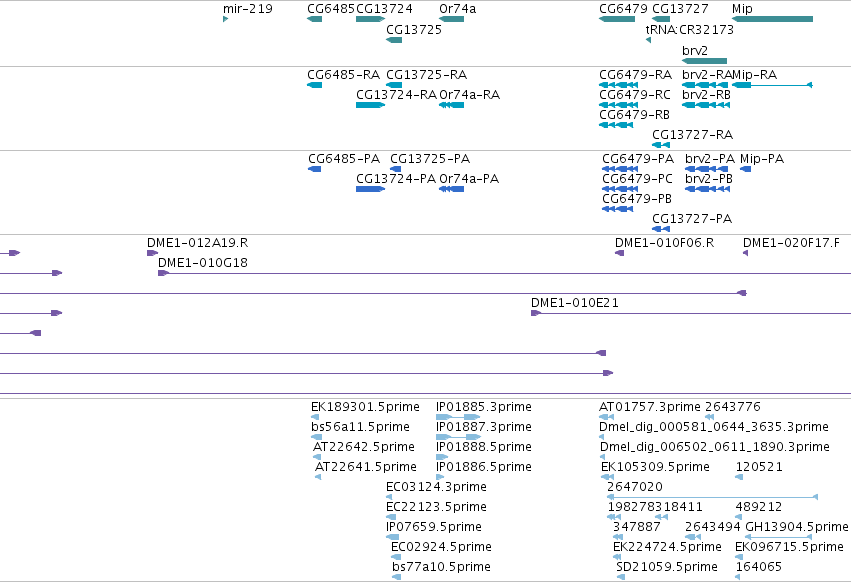Click the EC03124.3prime EST label
This screenshot has height=582, width=851.
[x=436, y=487]
